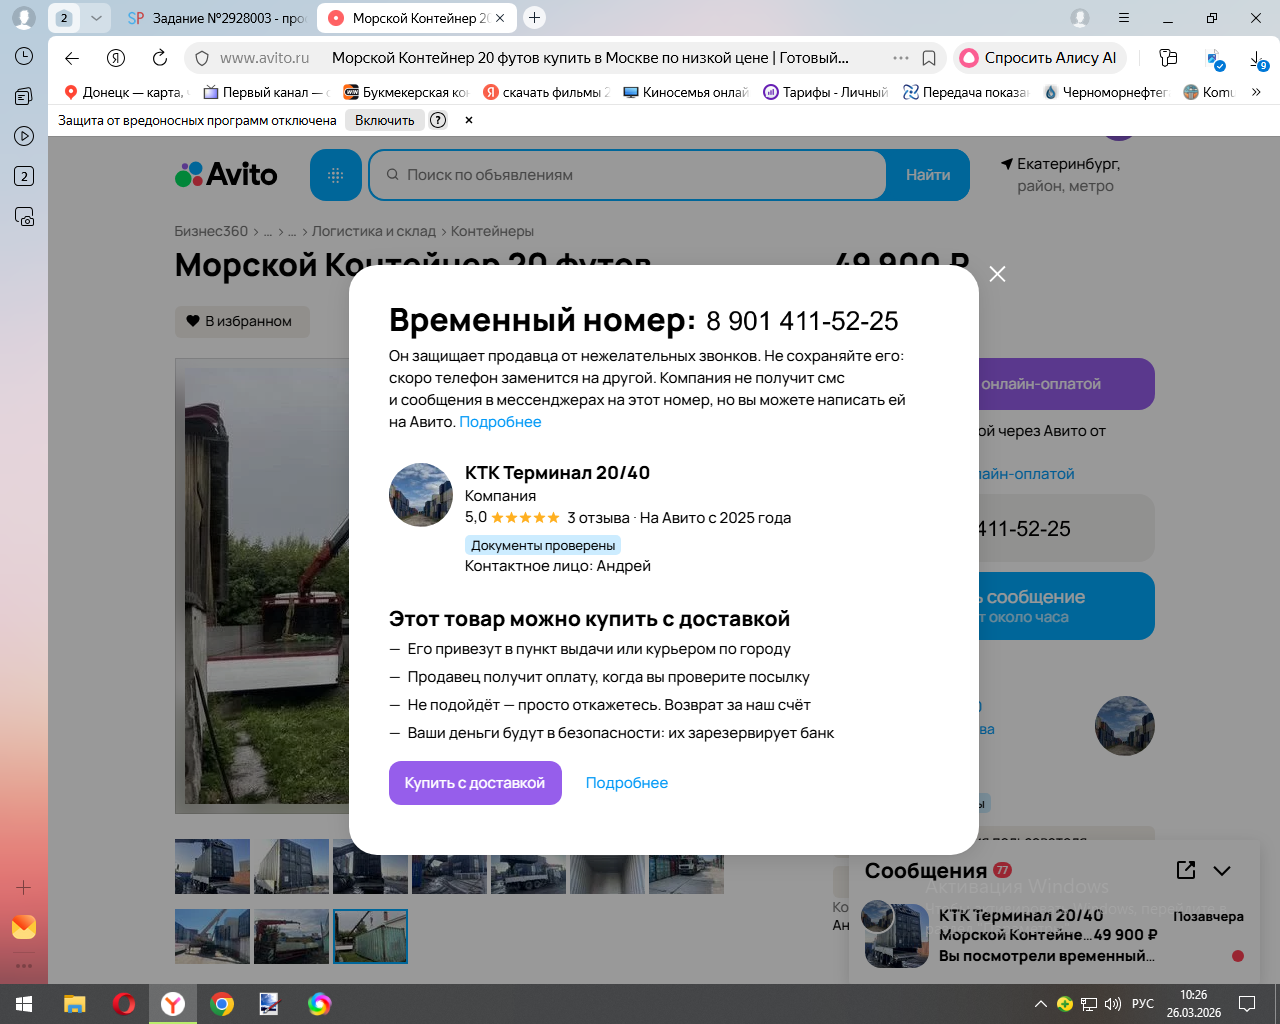Select the Морской Контейнер tab

[410, 18]
